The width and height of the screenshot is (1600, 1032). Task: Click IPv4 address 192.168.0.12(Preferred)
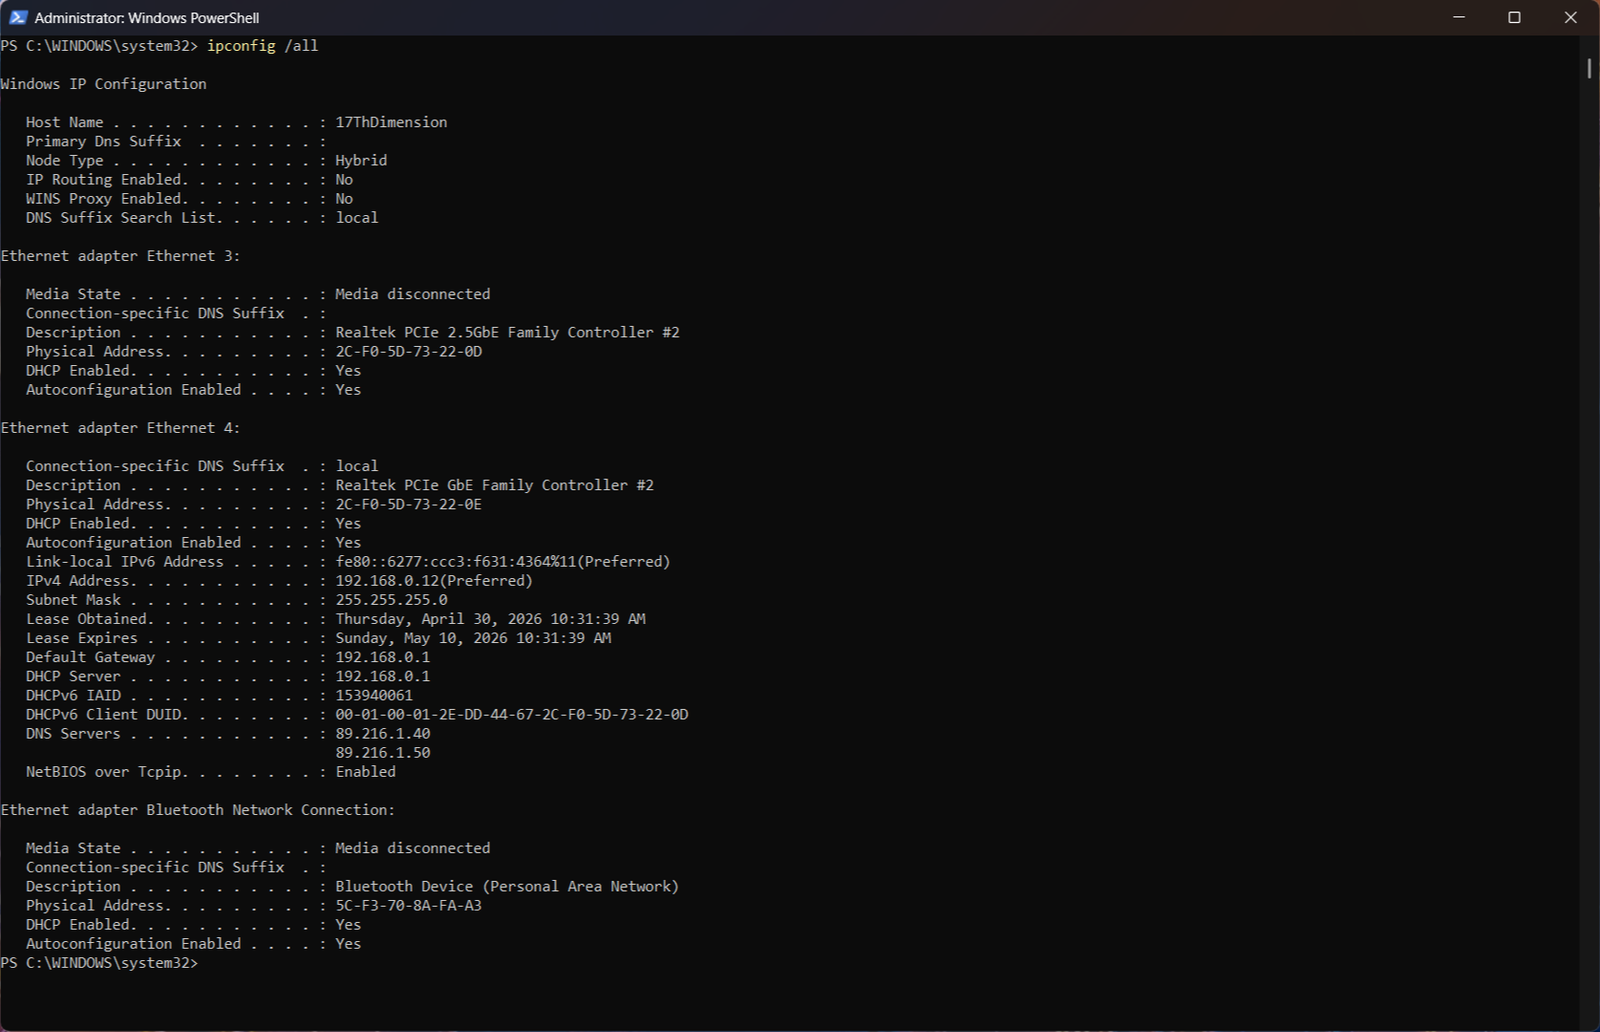[434, 580]
